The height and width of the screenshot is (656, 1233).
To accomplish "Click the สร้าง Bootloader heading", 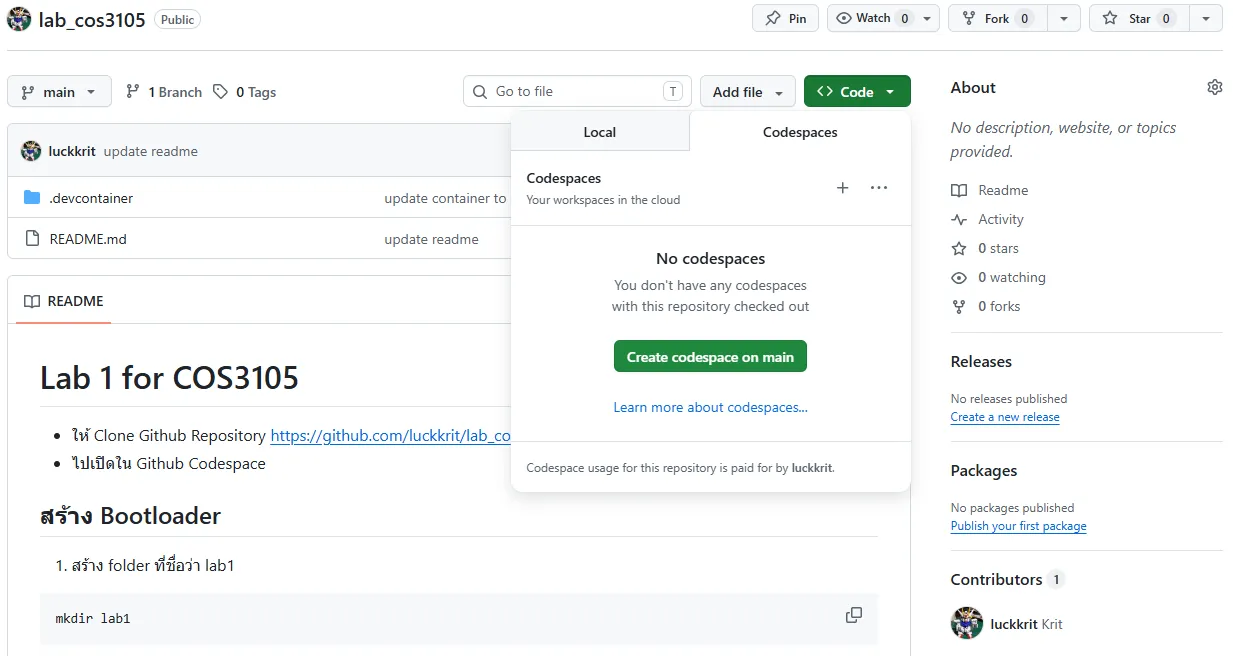I will (130, 516).
